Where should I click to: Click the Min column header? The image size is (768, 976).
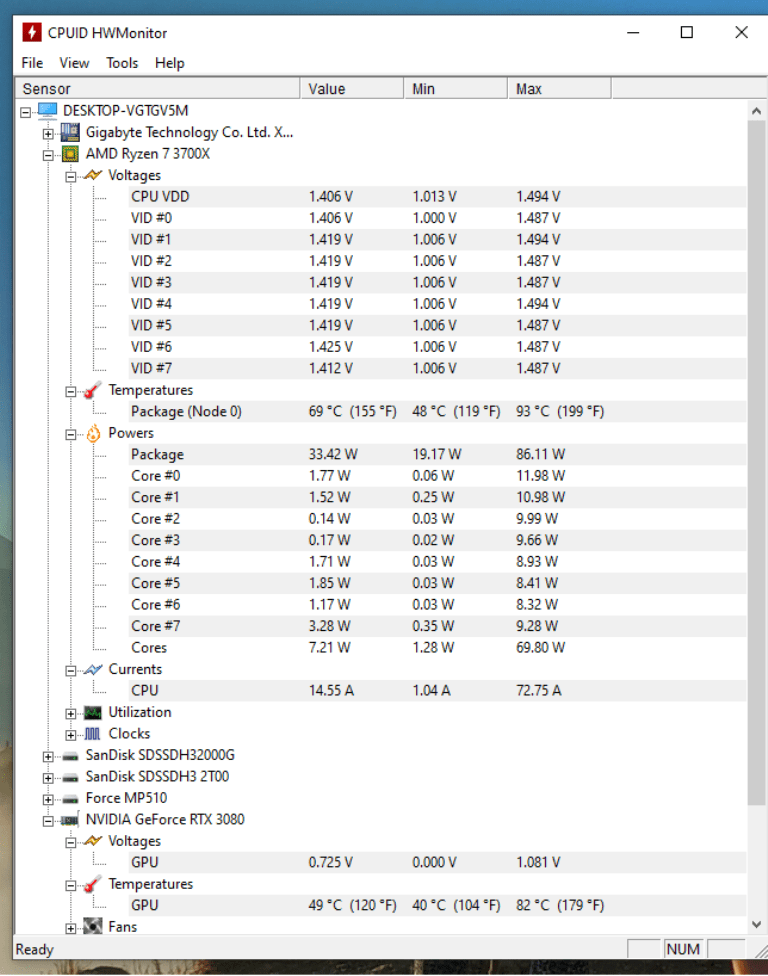pos(456,88)
